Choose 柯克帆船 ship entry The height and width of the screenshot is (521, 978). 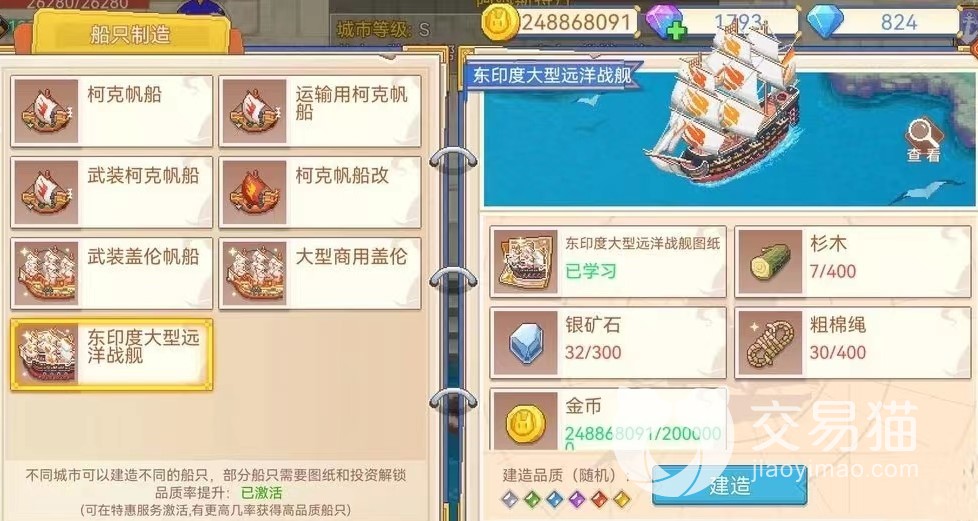112,111
